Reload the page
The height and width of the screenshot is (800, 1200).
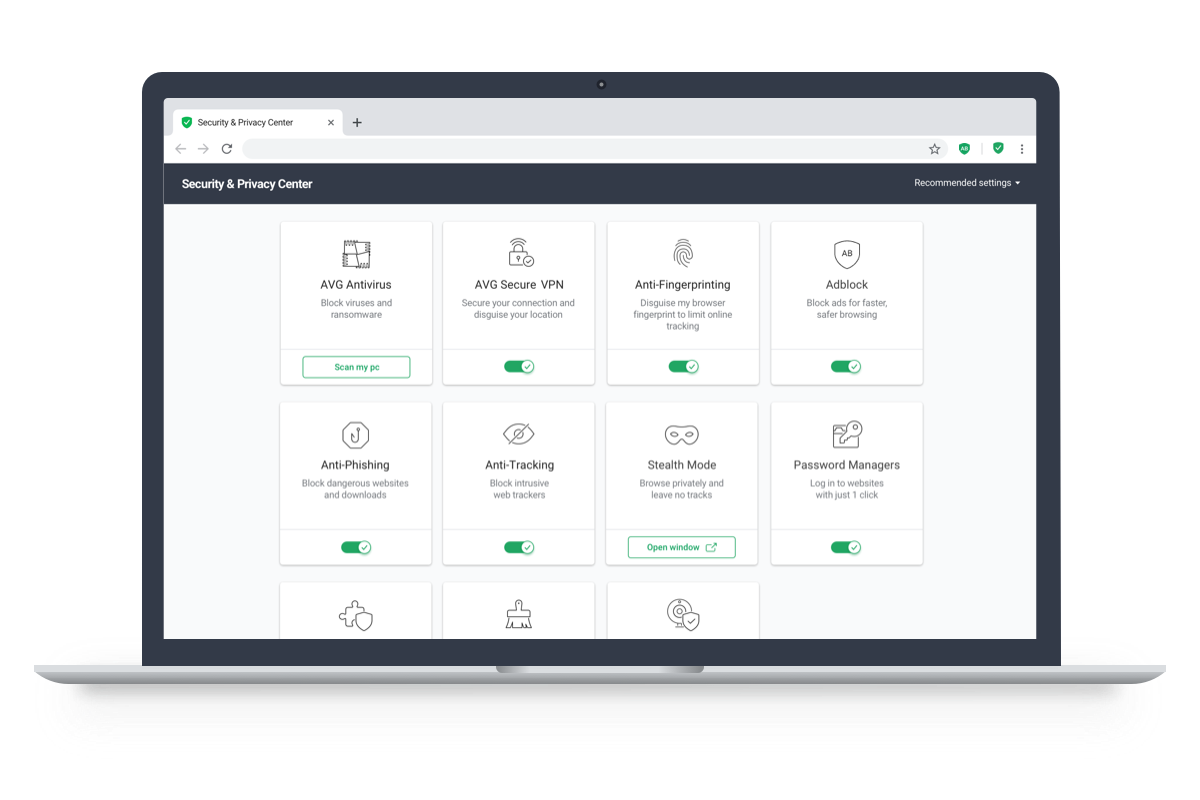pyautogui.click(x=227, y=149)
